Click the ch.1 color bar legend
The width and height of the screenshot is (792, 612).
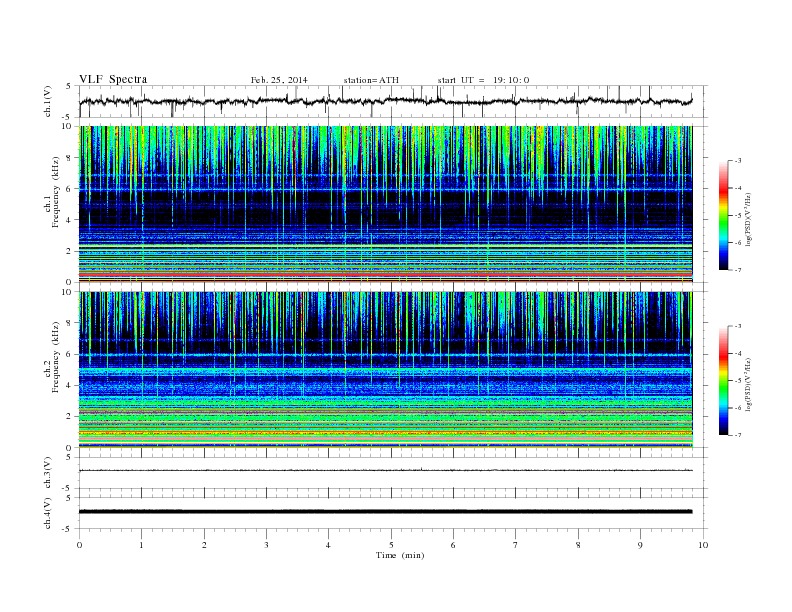coord(723,215)
